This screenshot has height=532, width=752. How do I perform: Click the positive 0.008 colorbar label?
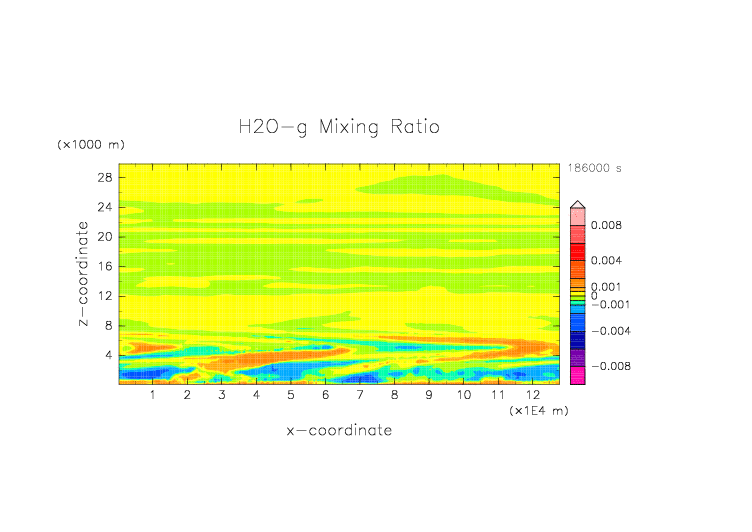click(x=606, y=226)
